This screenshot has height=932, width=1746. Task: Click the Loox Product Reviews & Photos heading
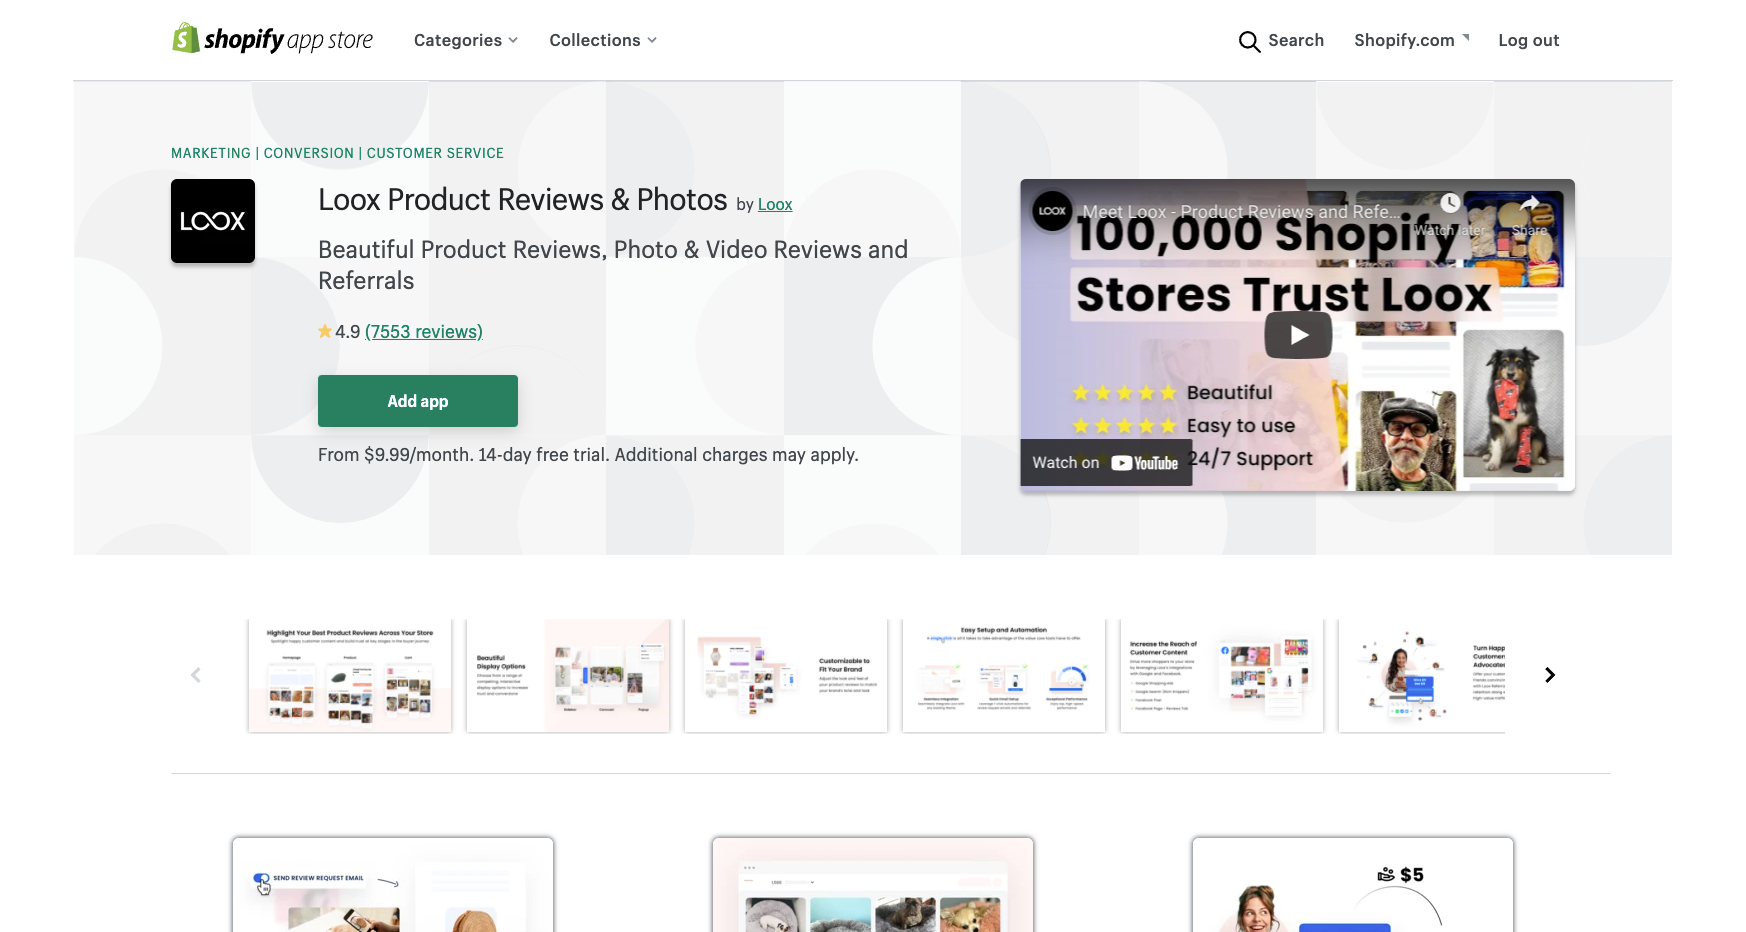click(x=523, y=200)
